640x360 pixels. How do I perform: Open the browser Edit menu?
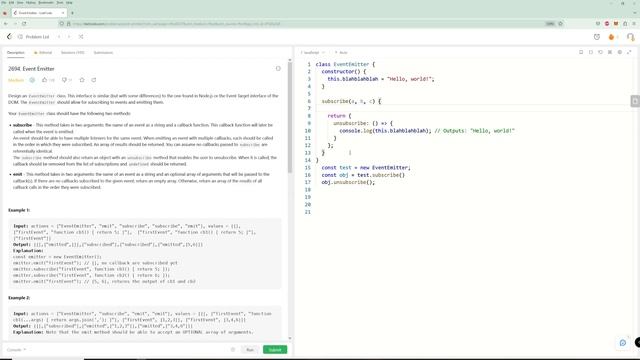click(11, 2)
